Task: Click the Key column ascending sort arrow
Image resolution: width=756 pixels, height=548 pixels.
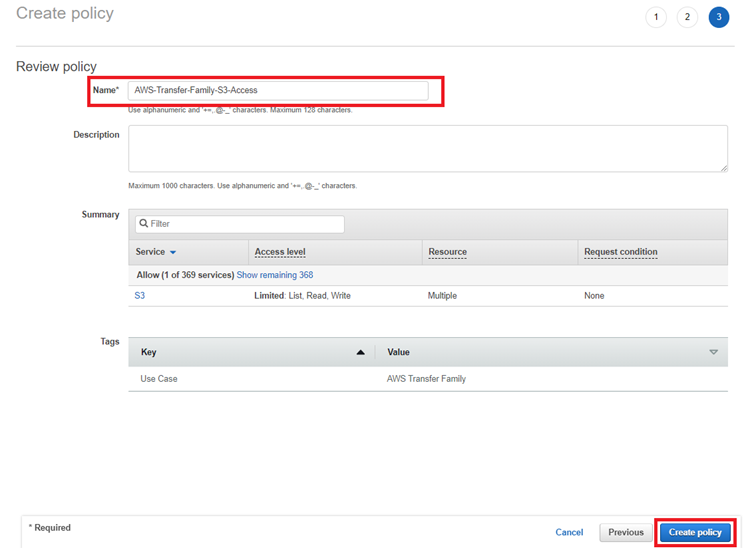Action: [x=360, y=352]
